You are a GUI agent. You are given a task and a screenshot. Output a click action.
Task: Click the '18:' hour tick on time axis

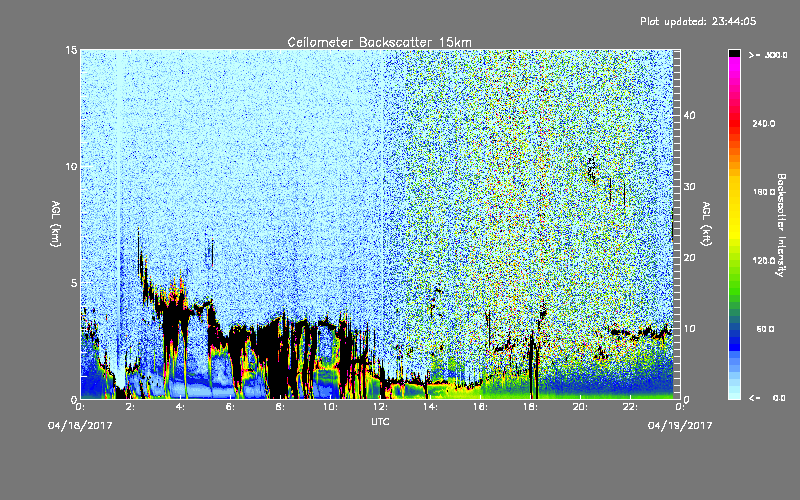(x=530, y=407)
